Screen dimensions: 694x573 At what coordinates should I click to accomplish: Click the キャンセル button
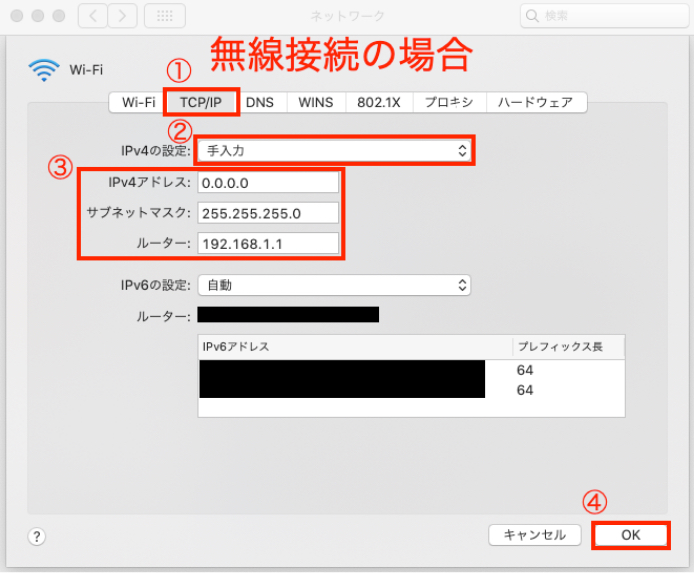(x=535, y=535)
